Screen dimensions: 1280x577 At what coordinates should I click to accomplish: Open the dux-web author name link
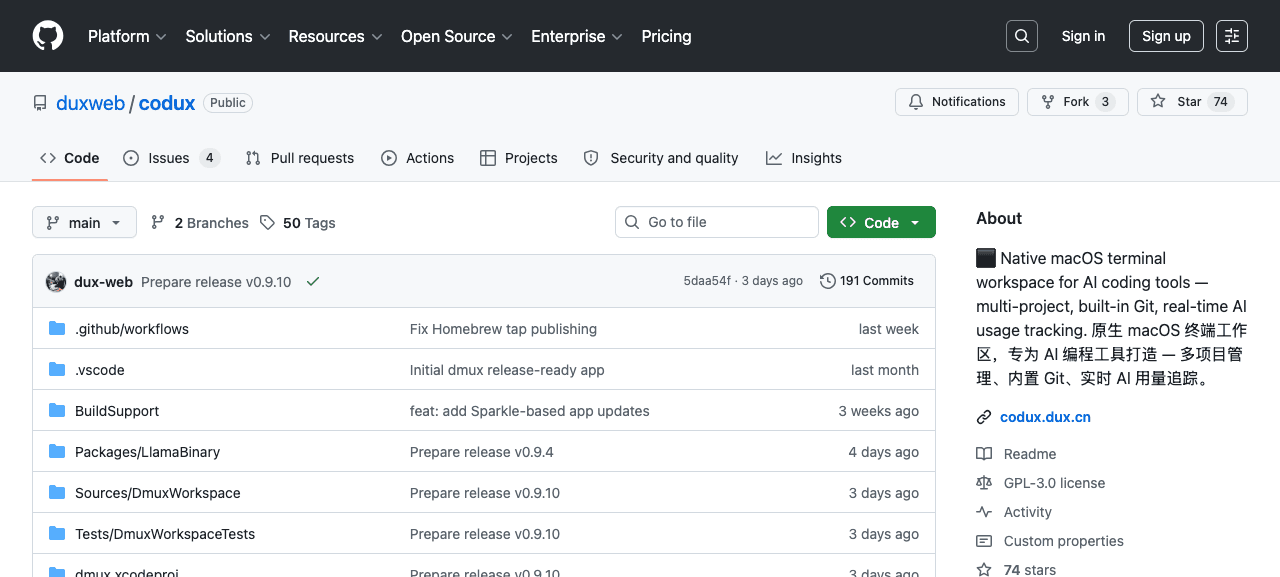(103, 282)
